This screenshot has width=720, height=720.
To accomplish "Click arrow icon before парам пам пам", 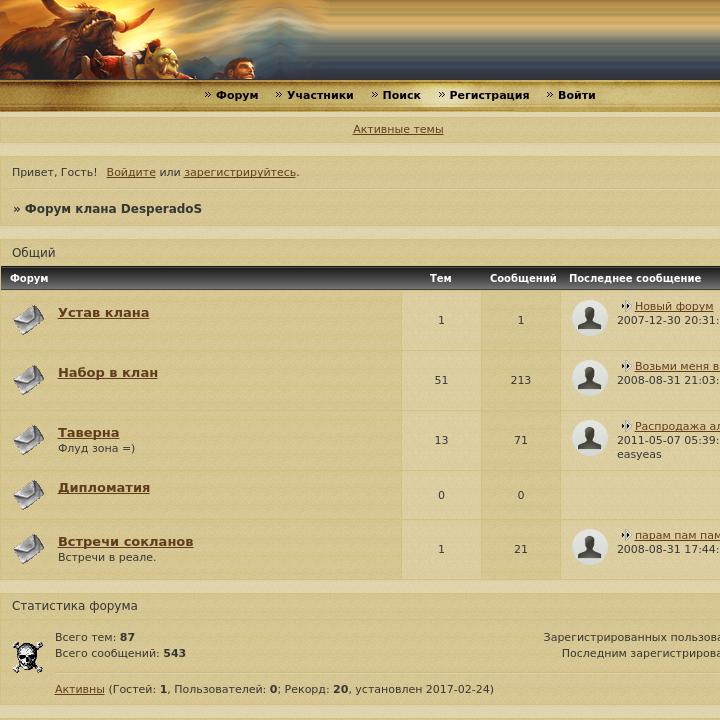I will (x=625, y=535).
